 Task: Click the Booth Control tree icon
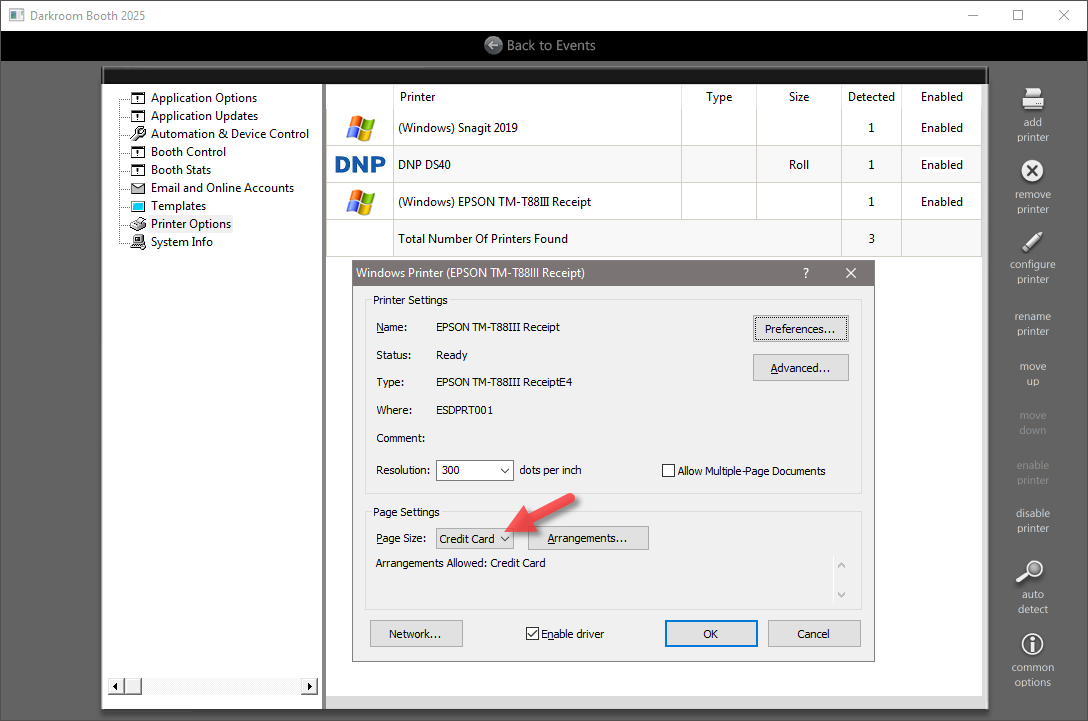(138, 152)
